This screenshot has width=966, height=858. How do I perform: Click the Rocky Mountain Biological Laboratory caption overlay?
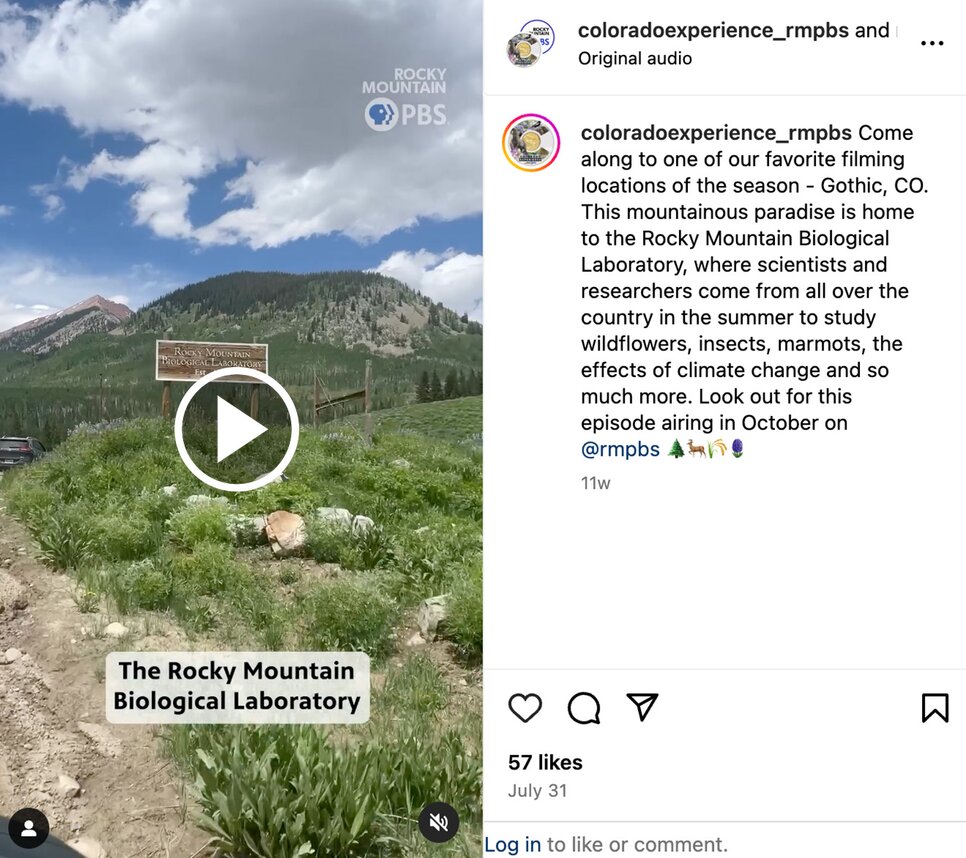[237, 686]
